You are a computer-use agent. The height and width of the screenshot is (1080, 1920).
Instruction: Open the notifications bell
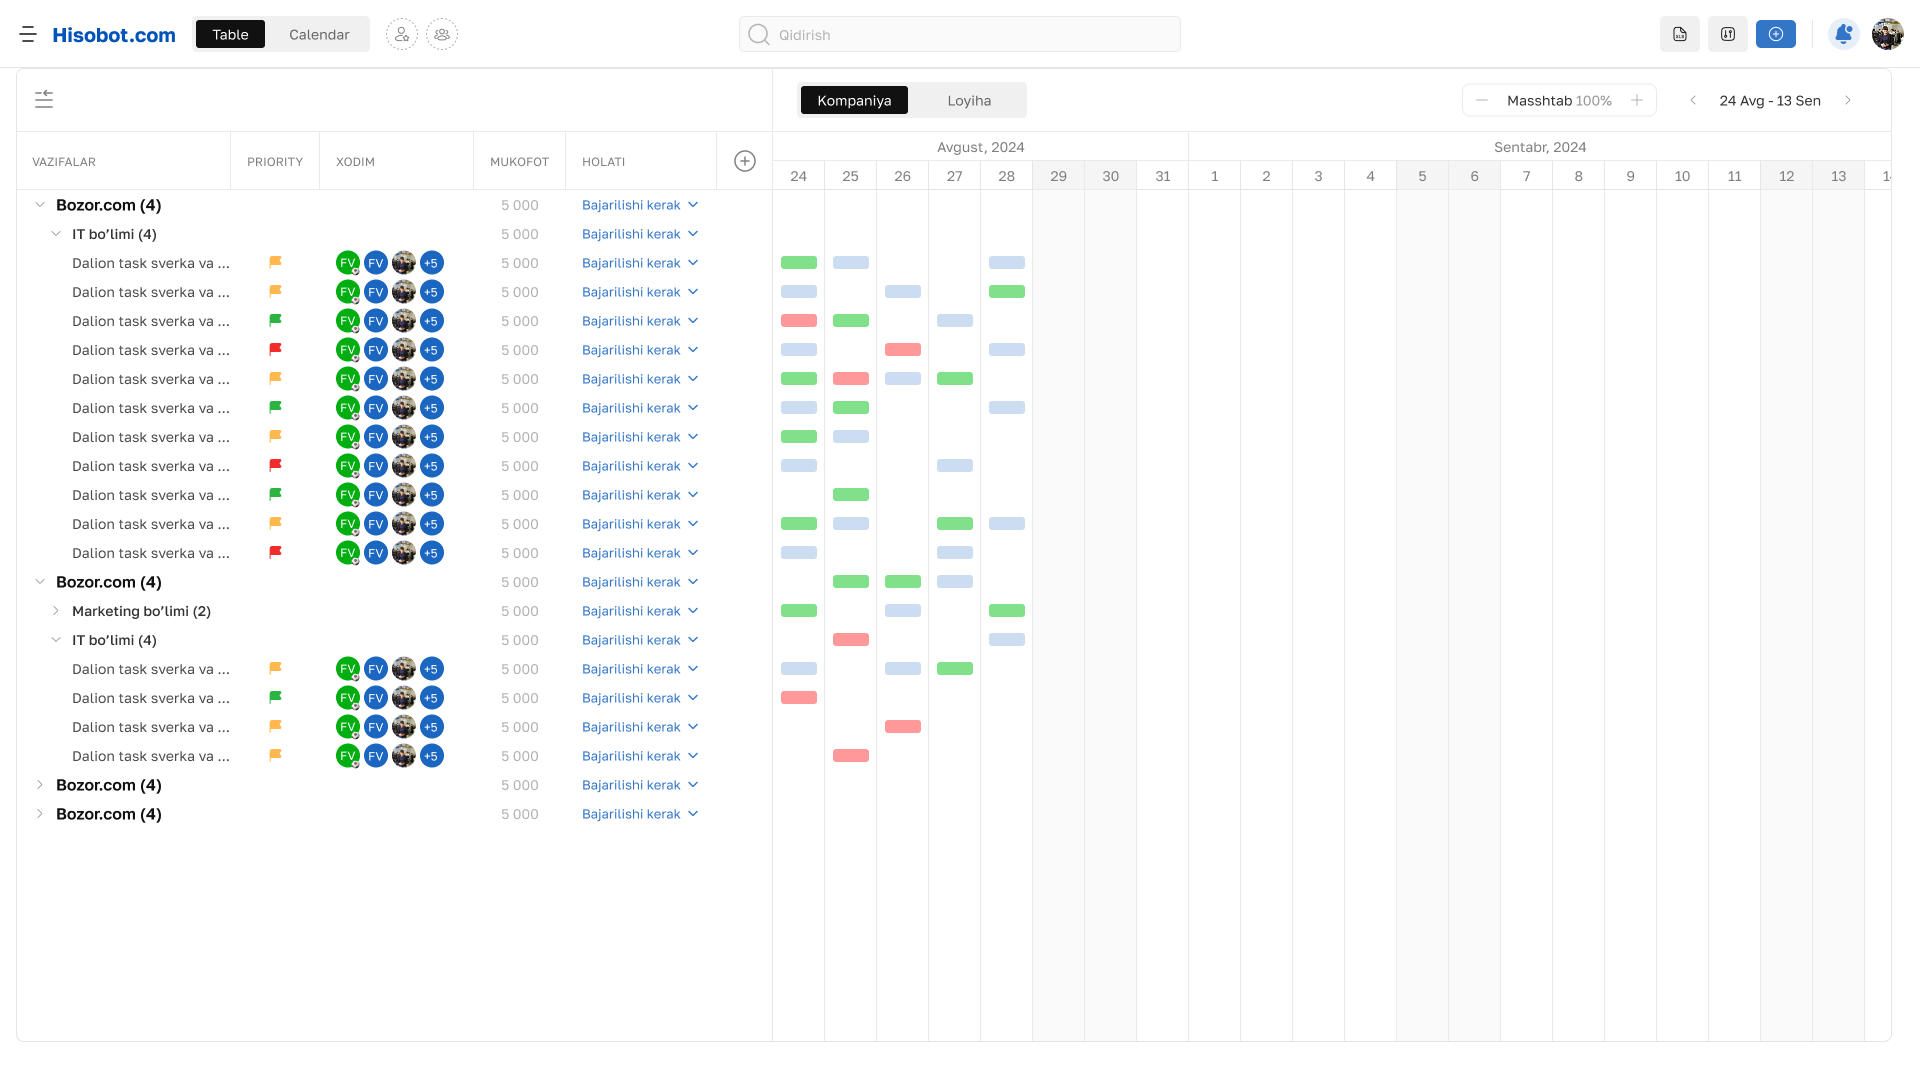1843,34
